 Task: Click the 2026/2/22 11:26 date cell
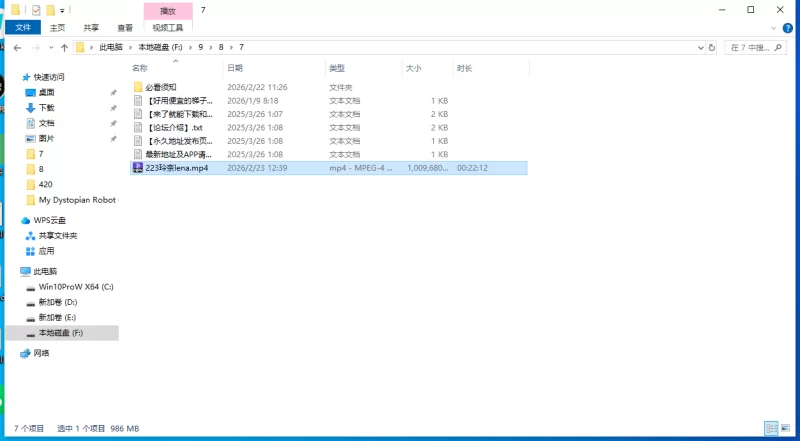click(x=257, y=87)
